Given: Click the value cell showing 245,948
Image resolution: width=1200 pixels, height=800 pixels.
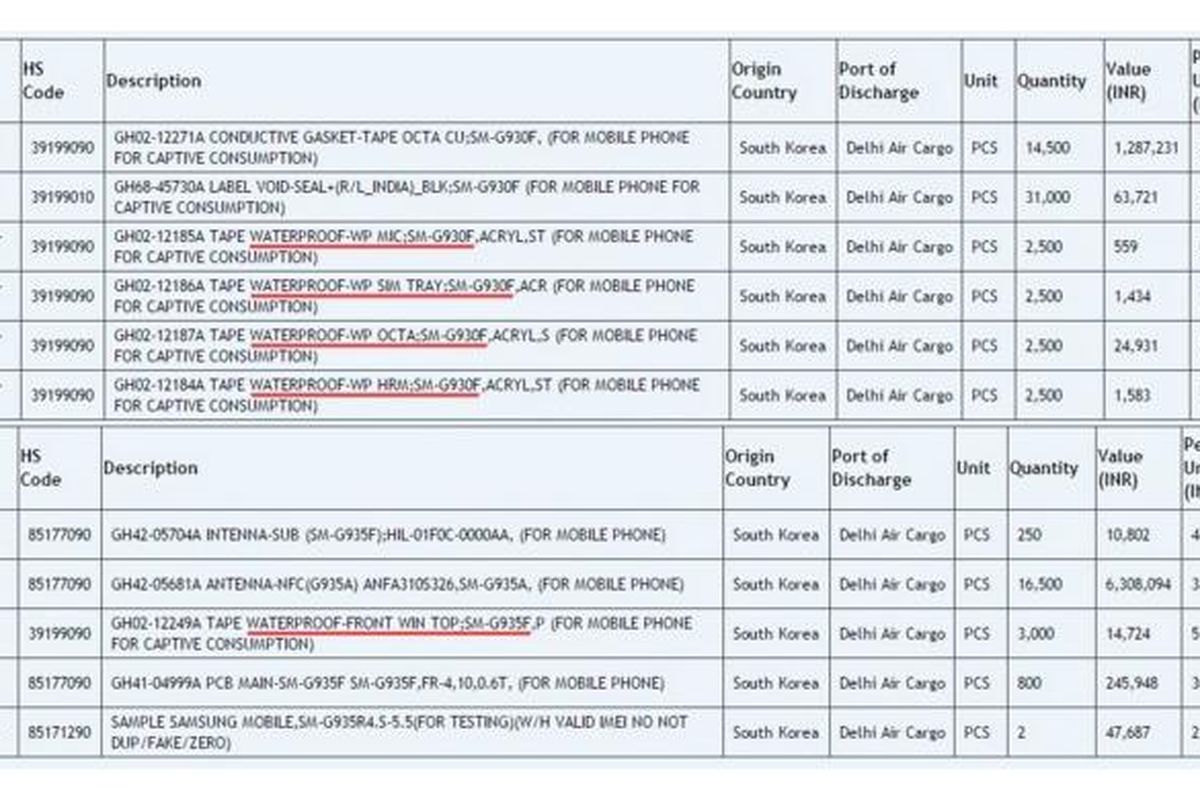Looking at the screenshot, I should (x=1132, y=684).
